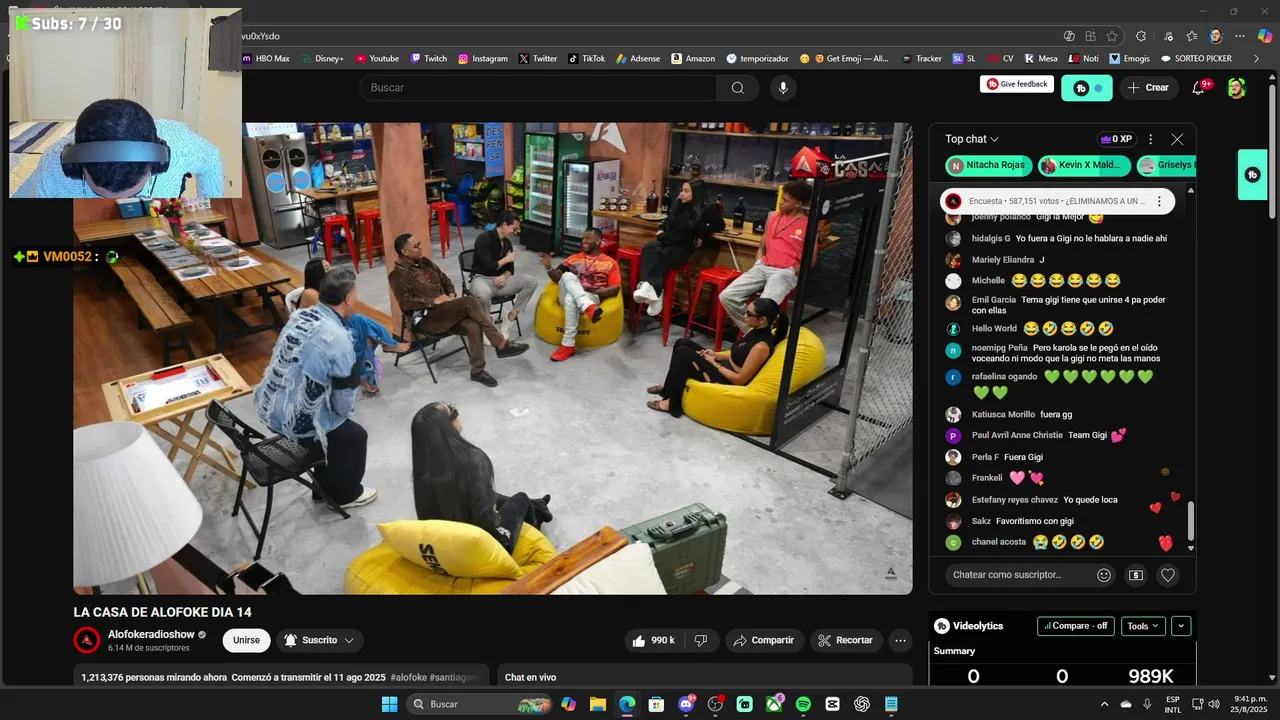Open browser settings three-dot menu

pos(1240,36)
